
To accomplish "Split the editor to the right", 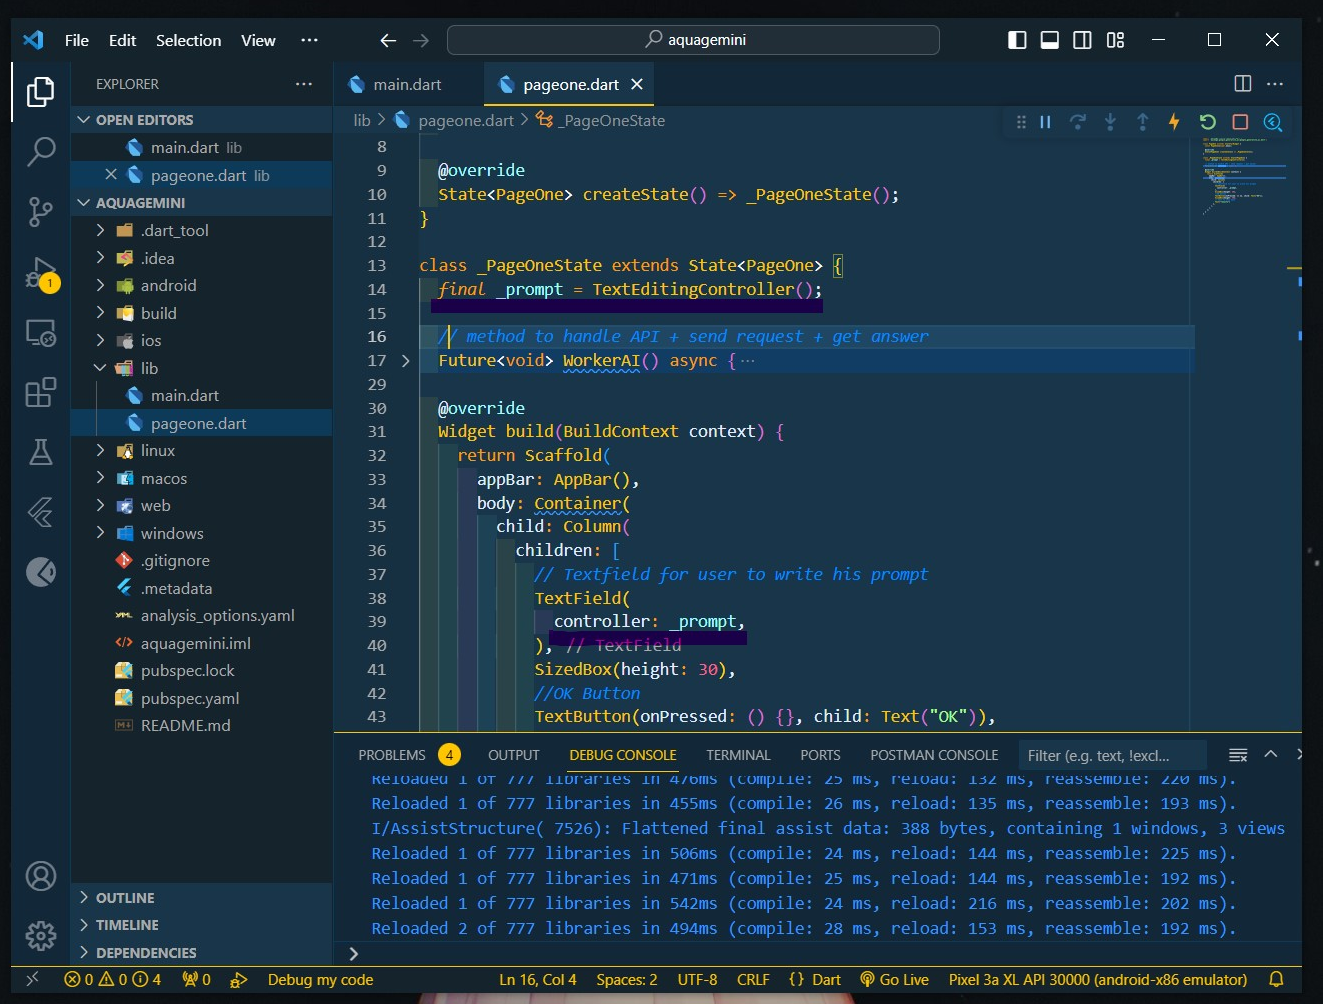I will (x=1243, y=84).
